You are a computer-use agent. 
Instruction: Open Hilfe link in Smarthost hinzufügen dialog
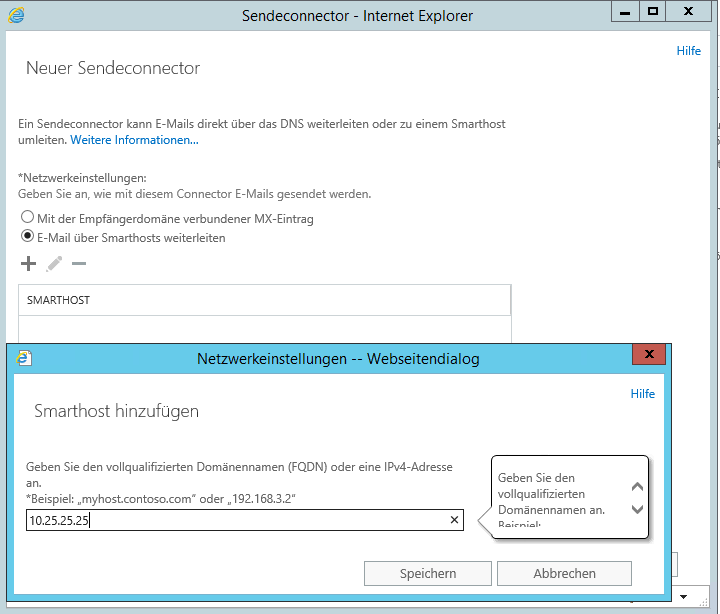pyautogui.click(x=642, y=394)
